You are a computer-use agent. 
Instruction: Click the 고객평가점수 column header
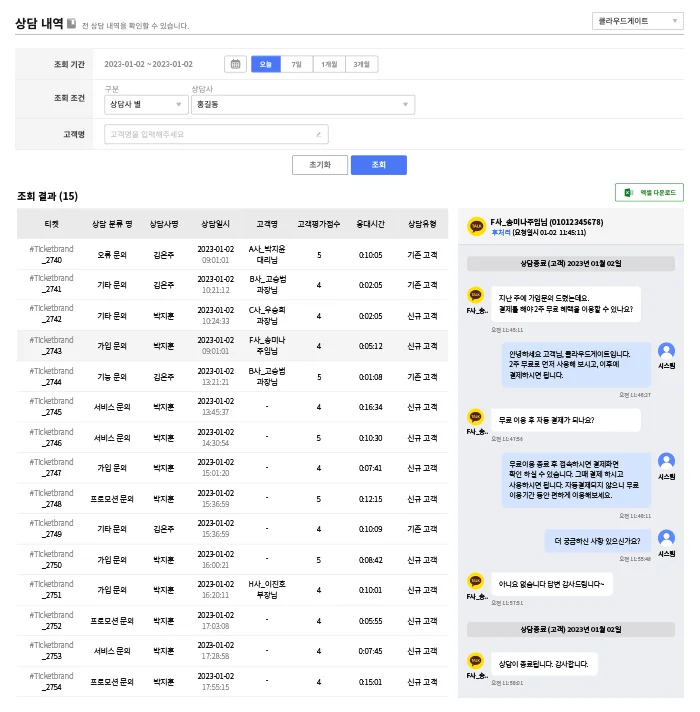coord(319,224)
